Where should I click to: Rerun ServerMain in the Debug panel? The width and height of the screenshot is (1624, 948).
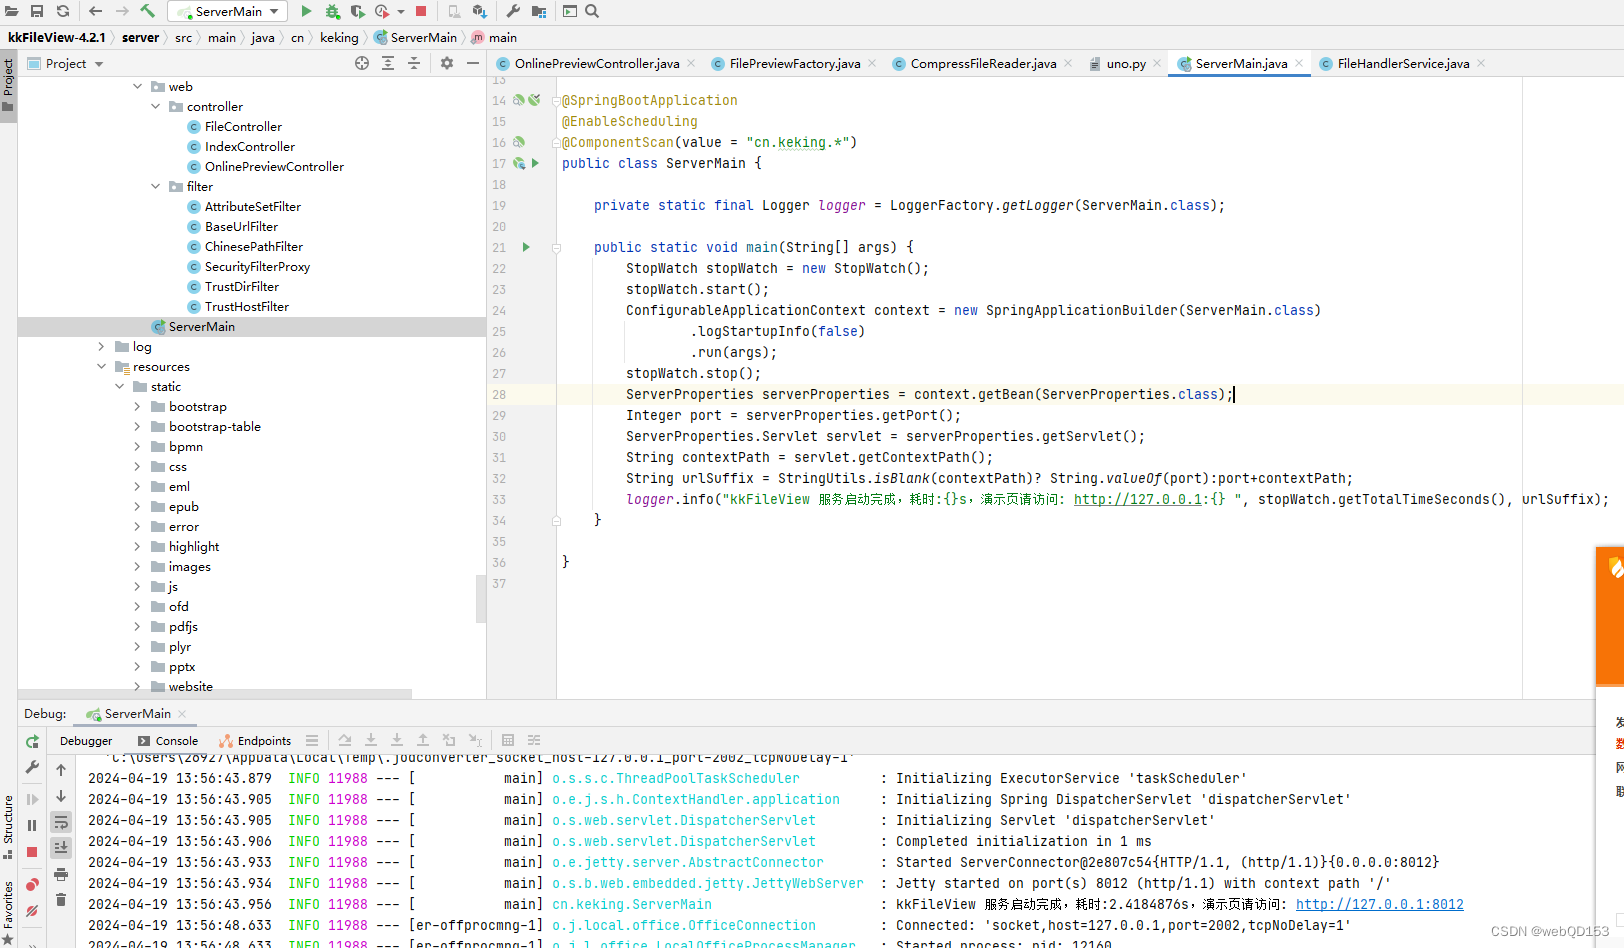click(x=32, y=741)
